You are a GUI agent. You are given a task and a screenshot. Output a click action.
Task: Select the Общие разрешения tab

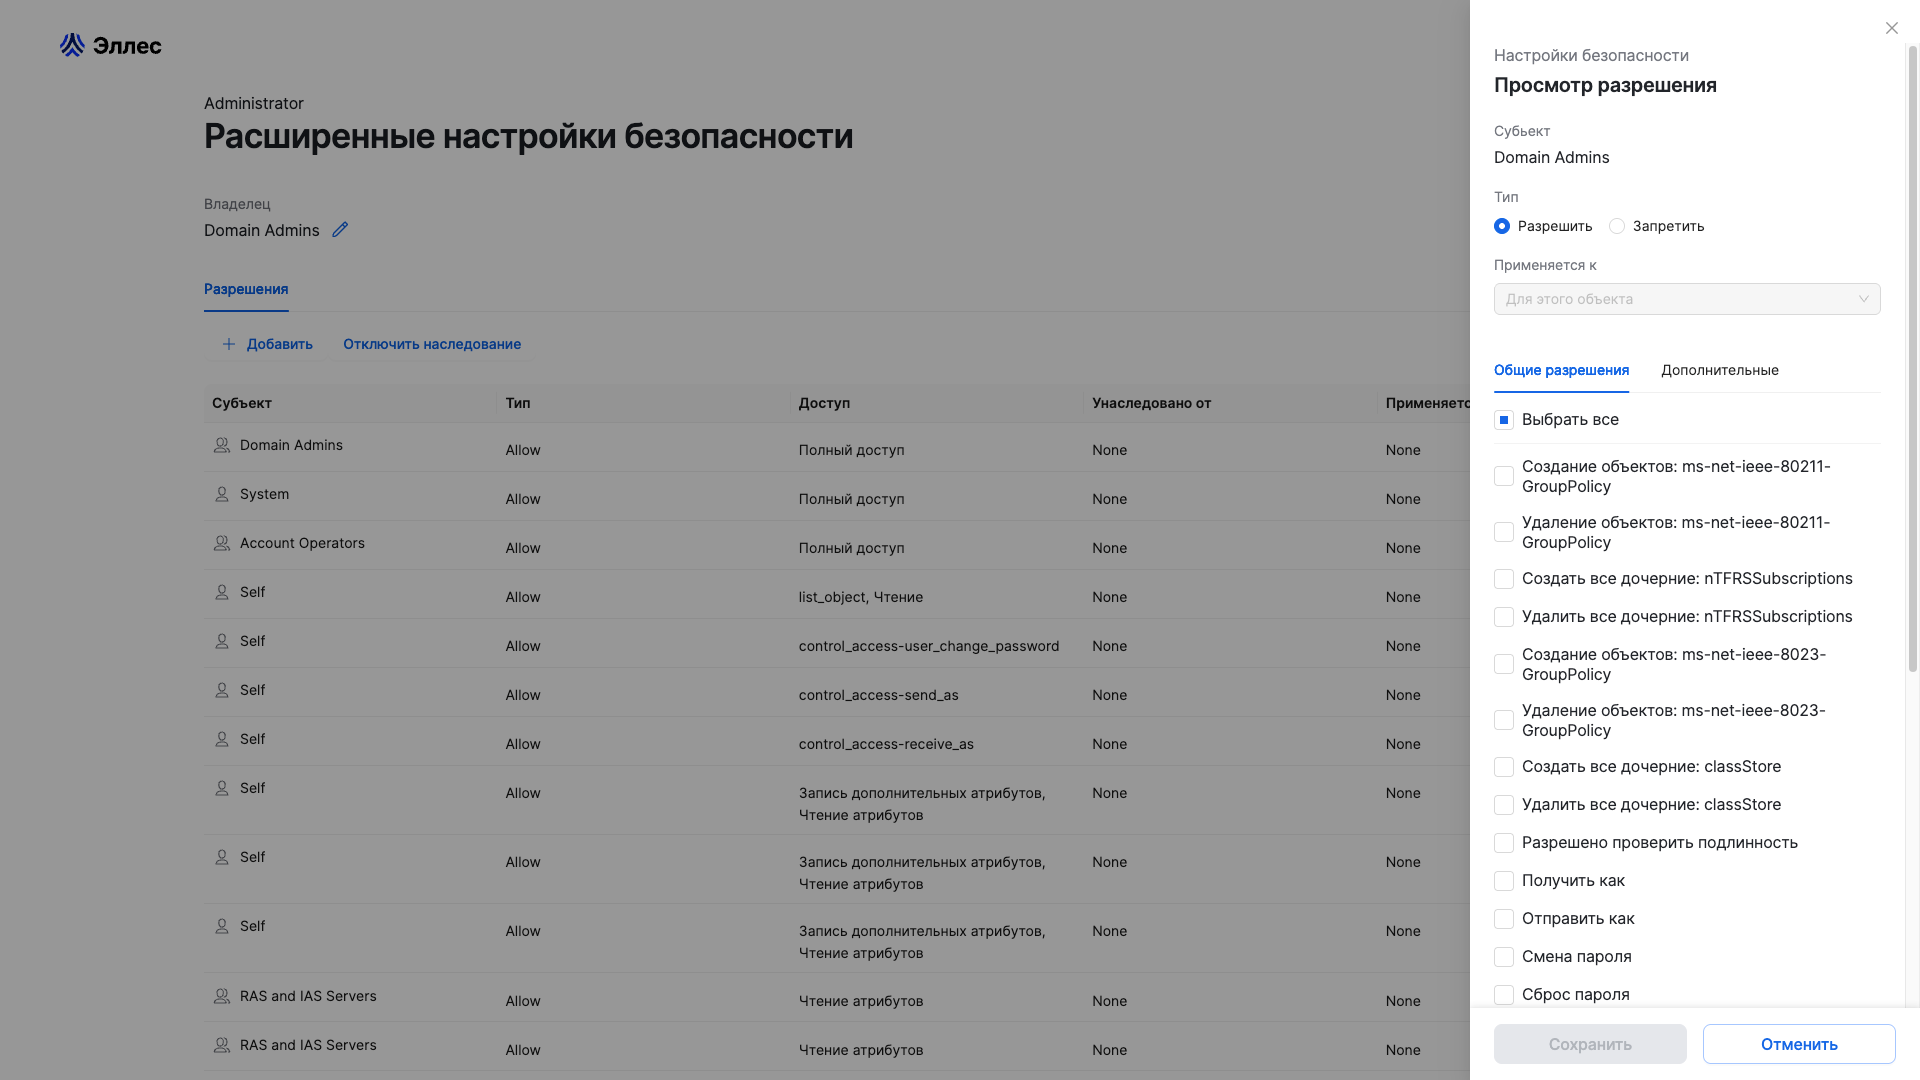[1561, 370]
